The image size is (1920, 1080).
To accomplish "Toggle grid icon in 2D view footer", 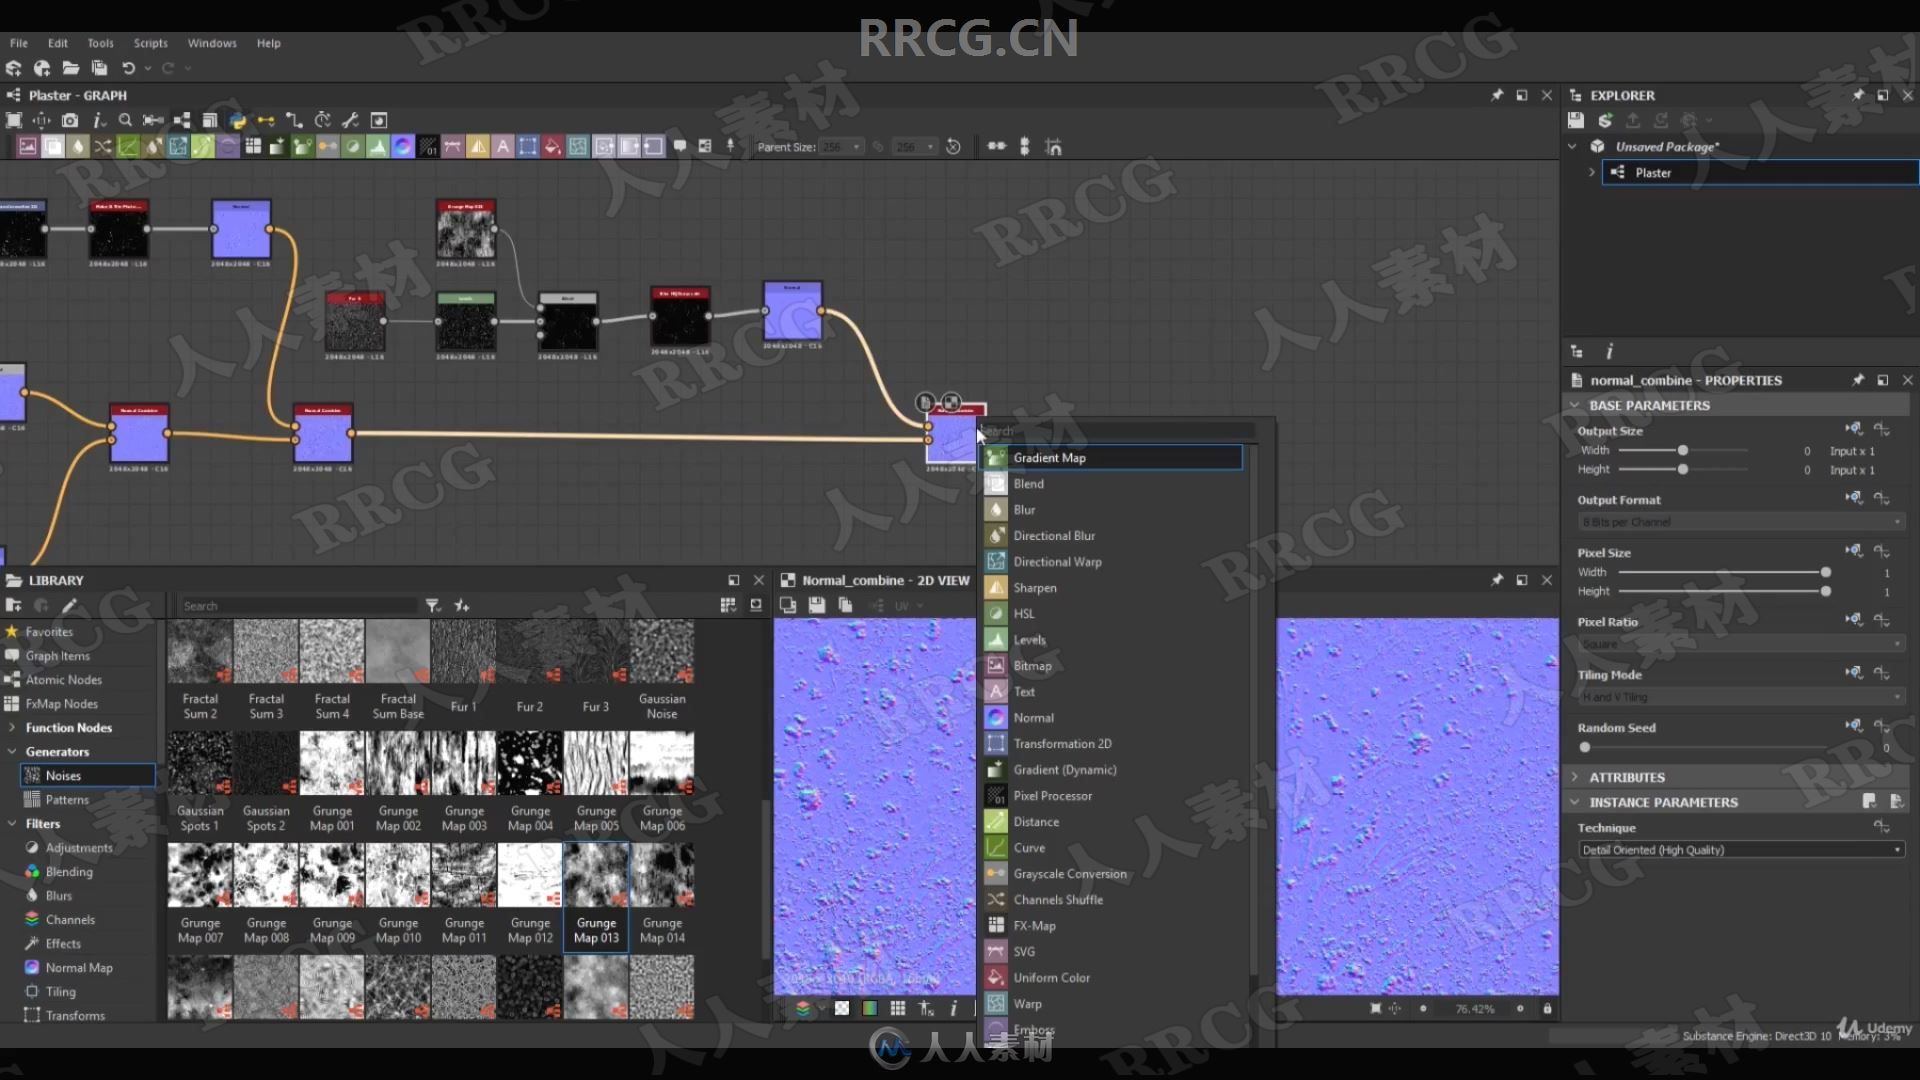I will click(898, 1008).
